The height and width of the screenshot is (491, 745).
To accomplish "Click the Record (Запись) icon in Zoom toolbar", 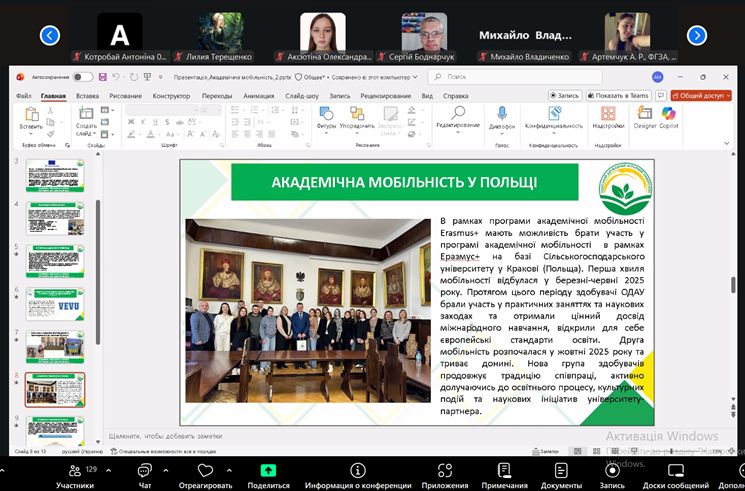I will pyautogui.click(x=611, y=468).
